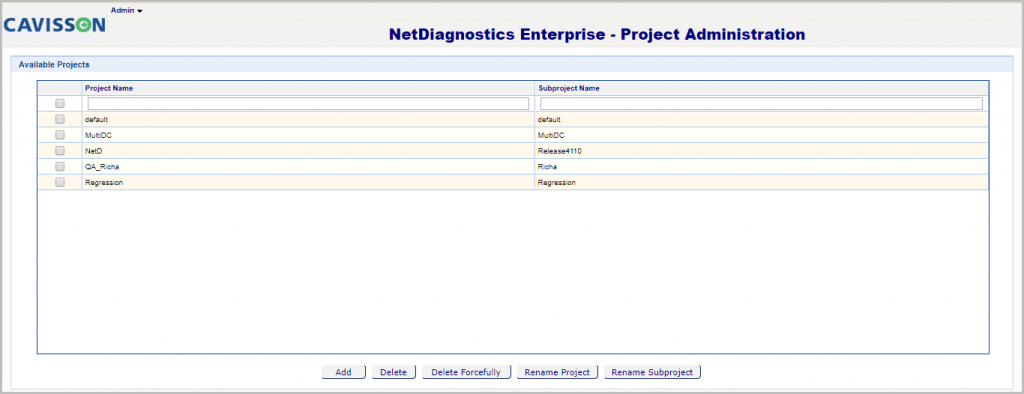Click the Rename Subproject button
The width and height of the screenshot is (1024, 394).
pyautogui.click(x=652, y=372)
